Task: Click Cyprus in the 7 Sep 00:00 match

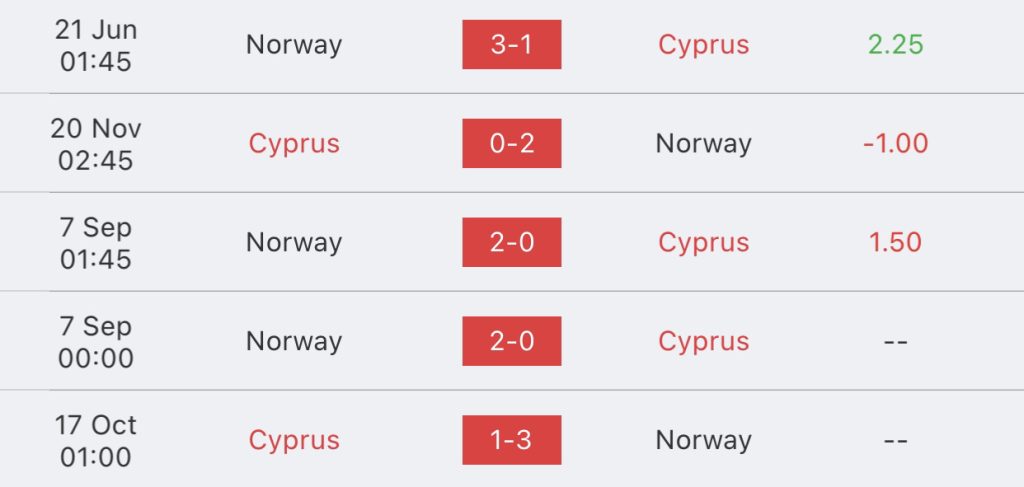Action: pos(703,342)
